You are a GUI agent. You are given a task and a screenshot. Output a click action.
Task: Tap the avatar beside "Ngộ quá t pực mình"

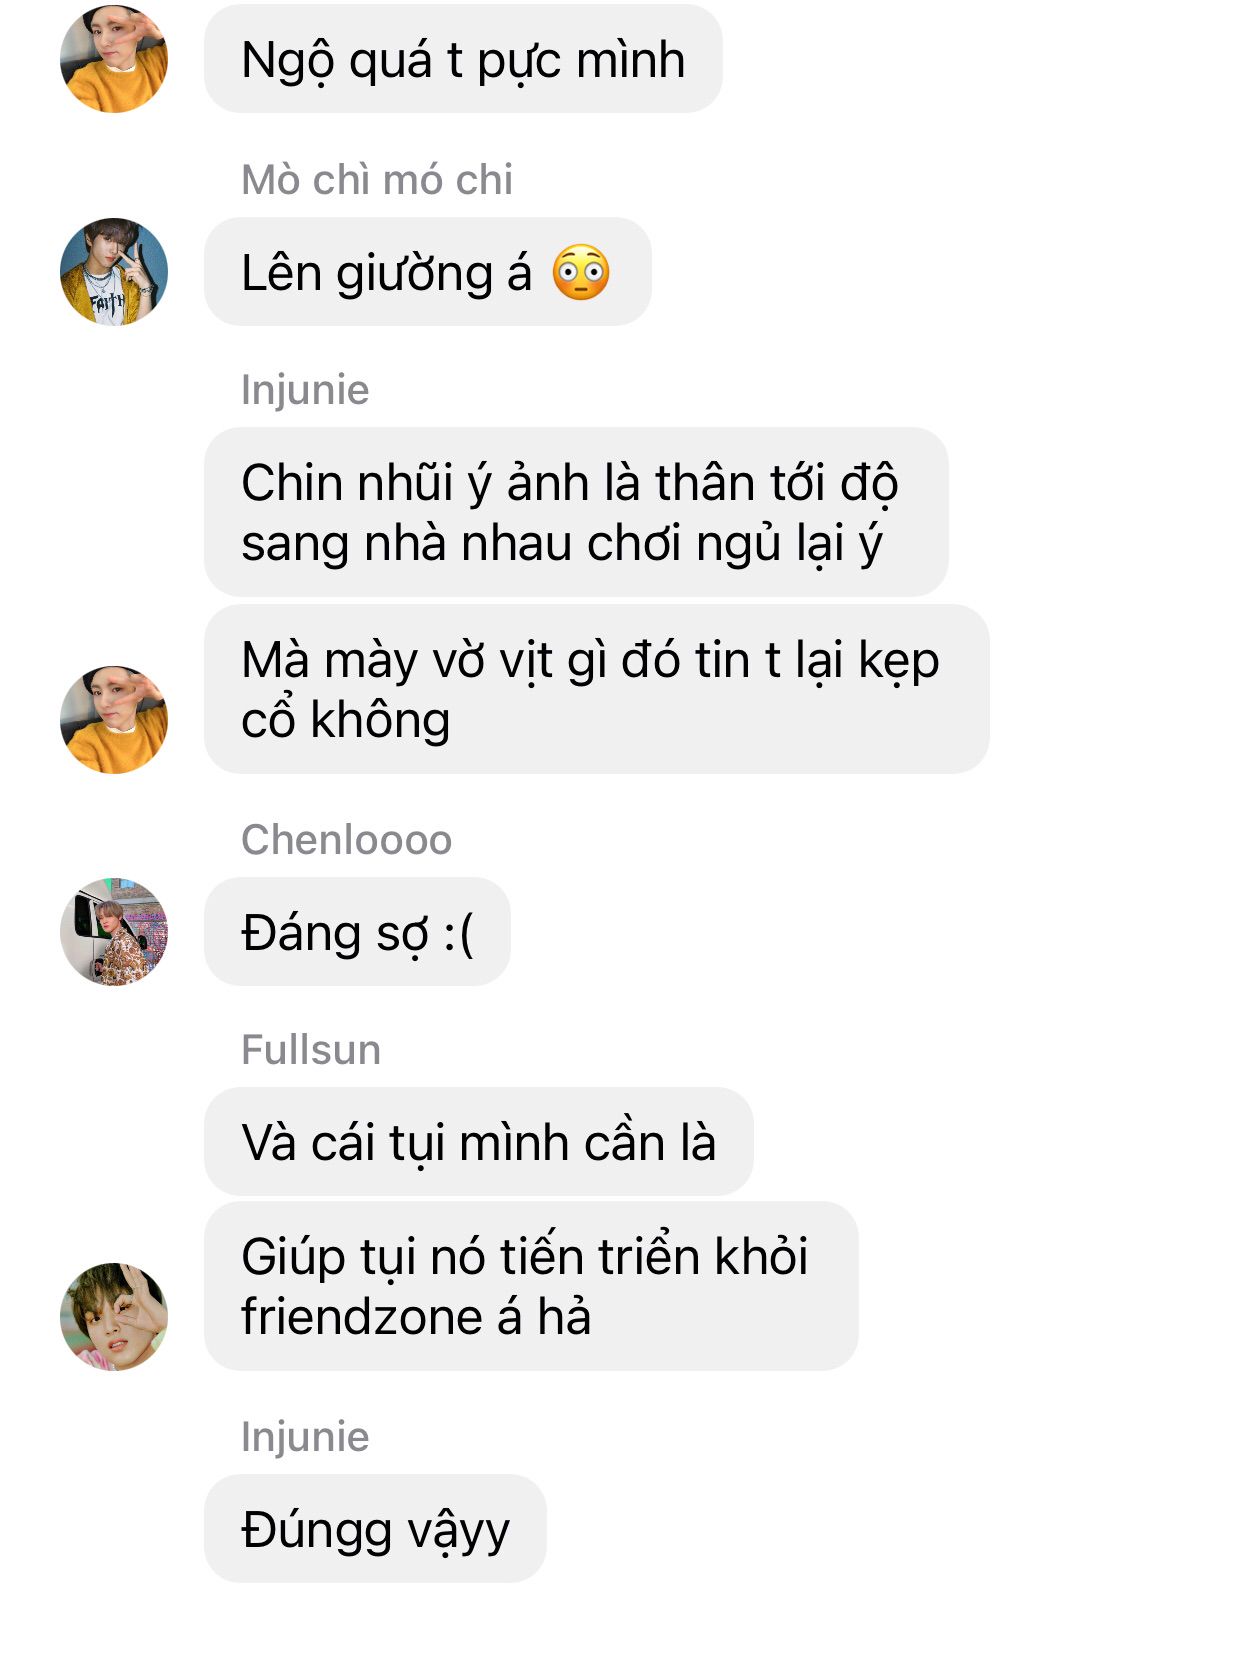(x=114, y=59)
